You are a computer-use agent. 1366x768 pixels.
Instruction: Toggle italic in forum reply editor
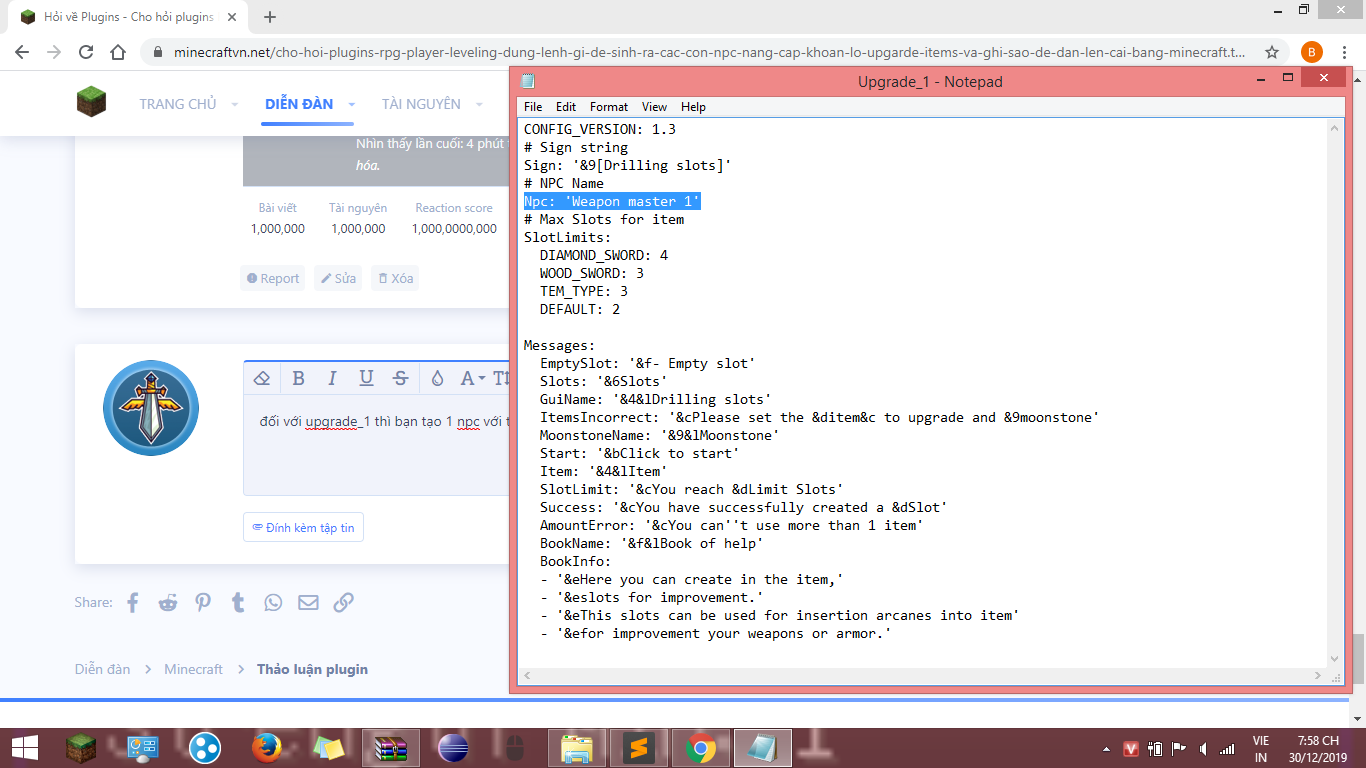click(x=332, y=378)
